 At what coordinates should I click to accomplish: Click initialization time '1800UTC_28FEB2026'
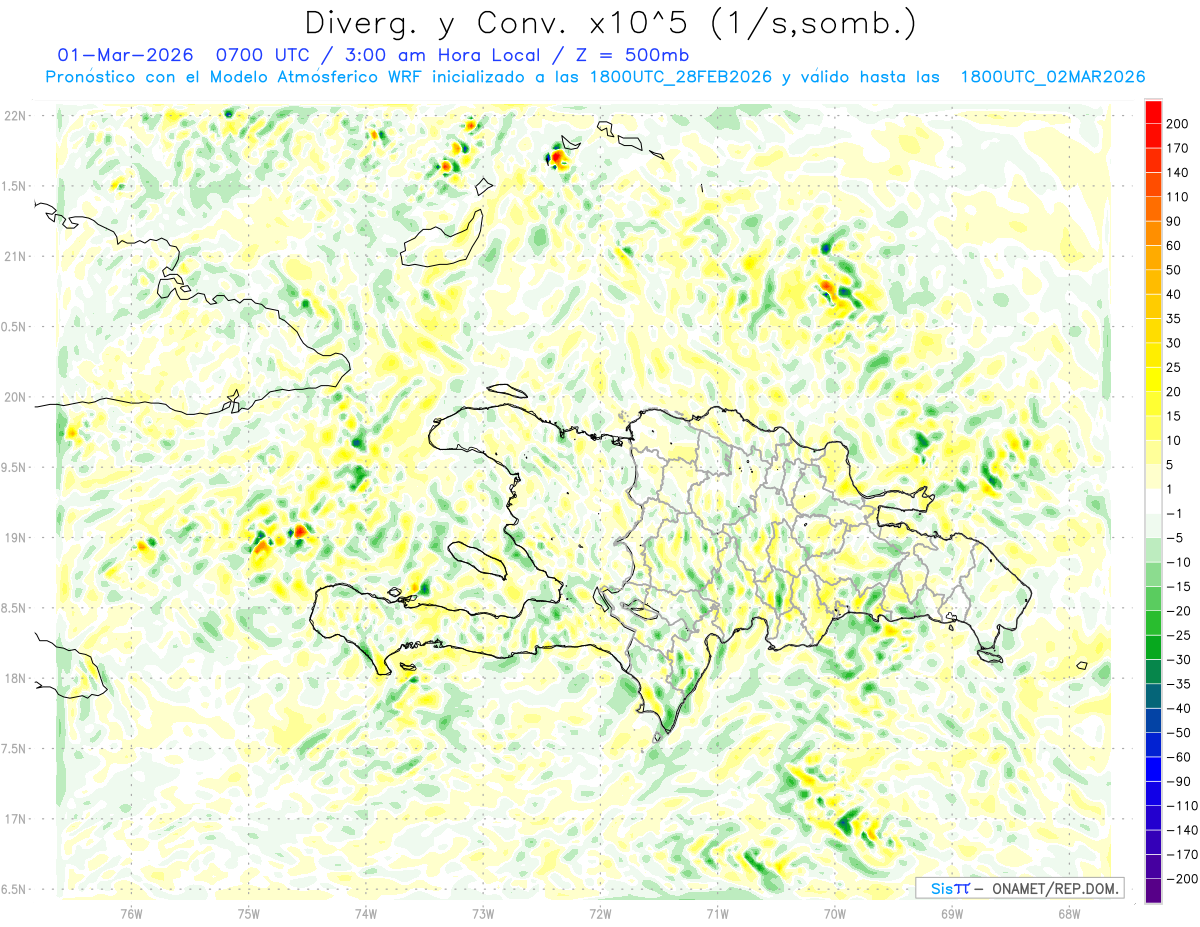tap(681, 77)
